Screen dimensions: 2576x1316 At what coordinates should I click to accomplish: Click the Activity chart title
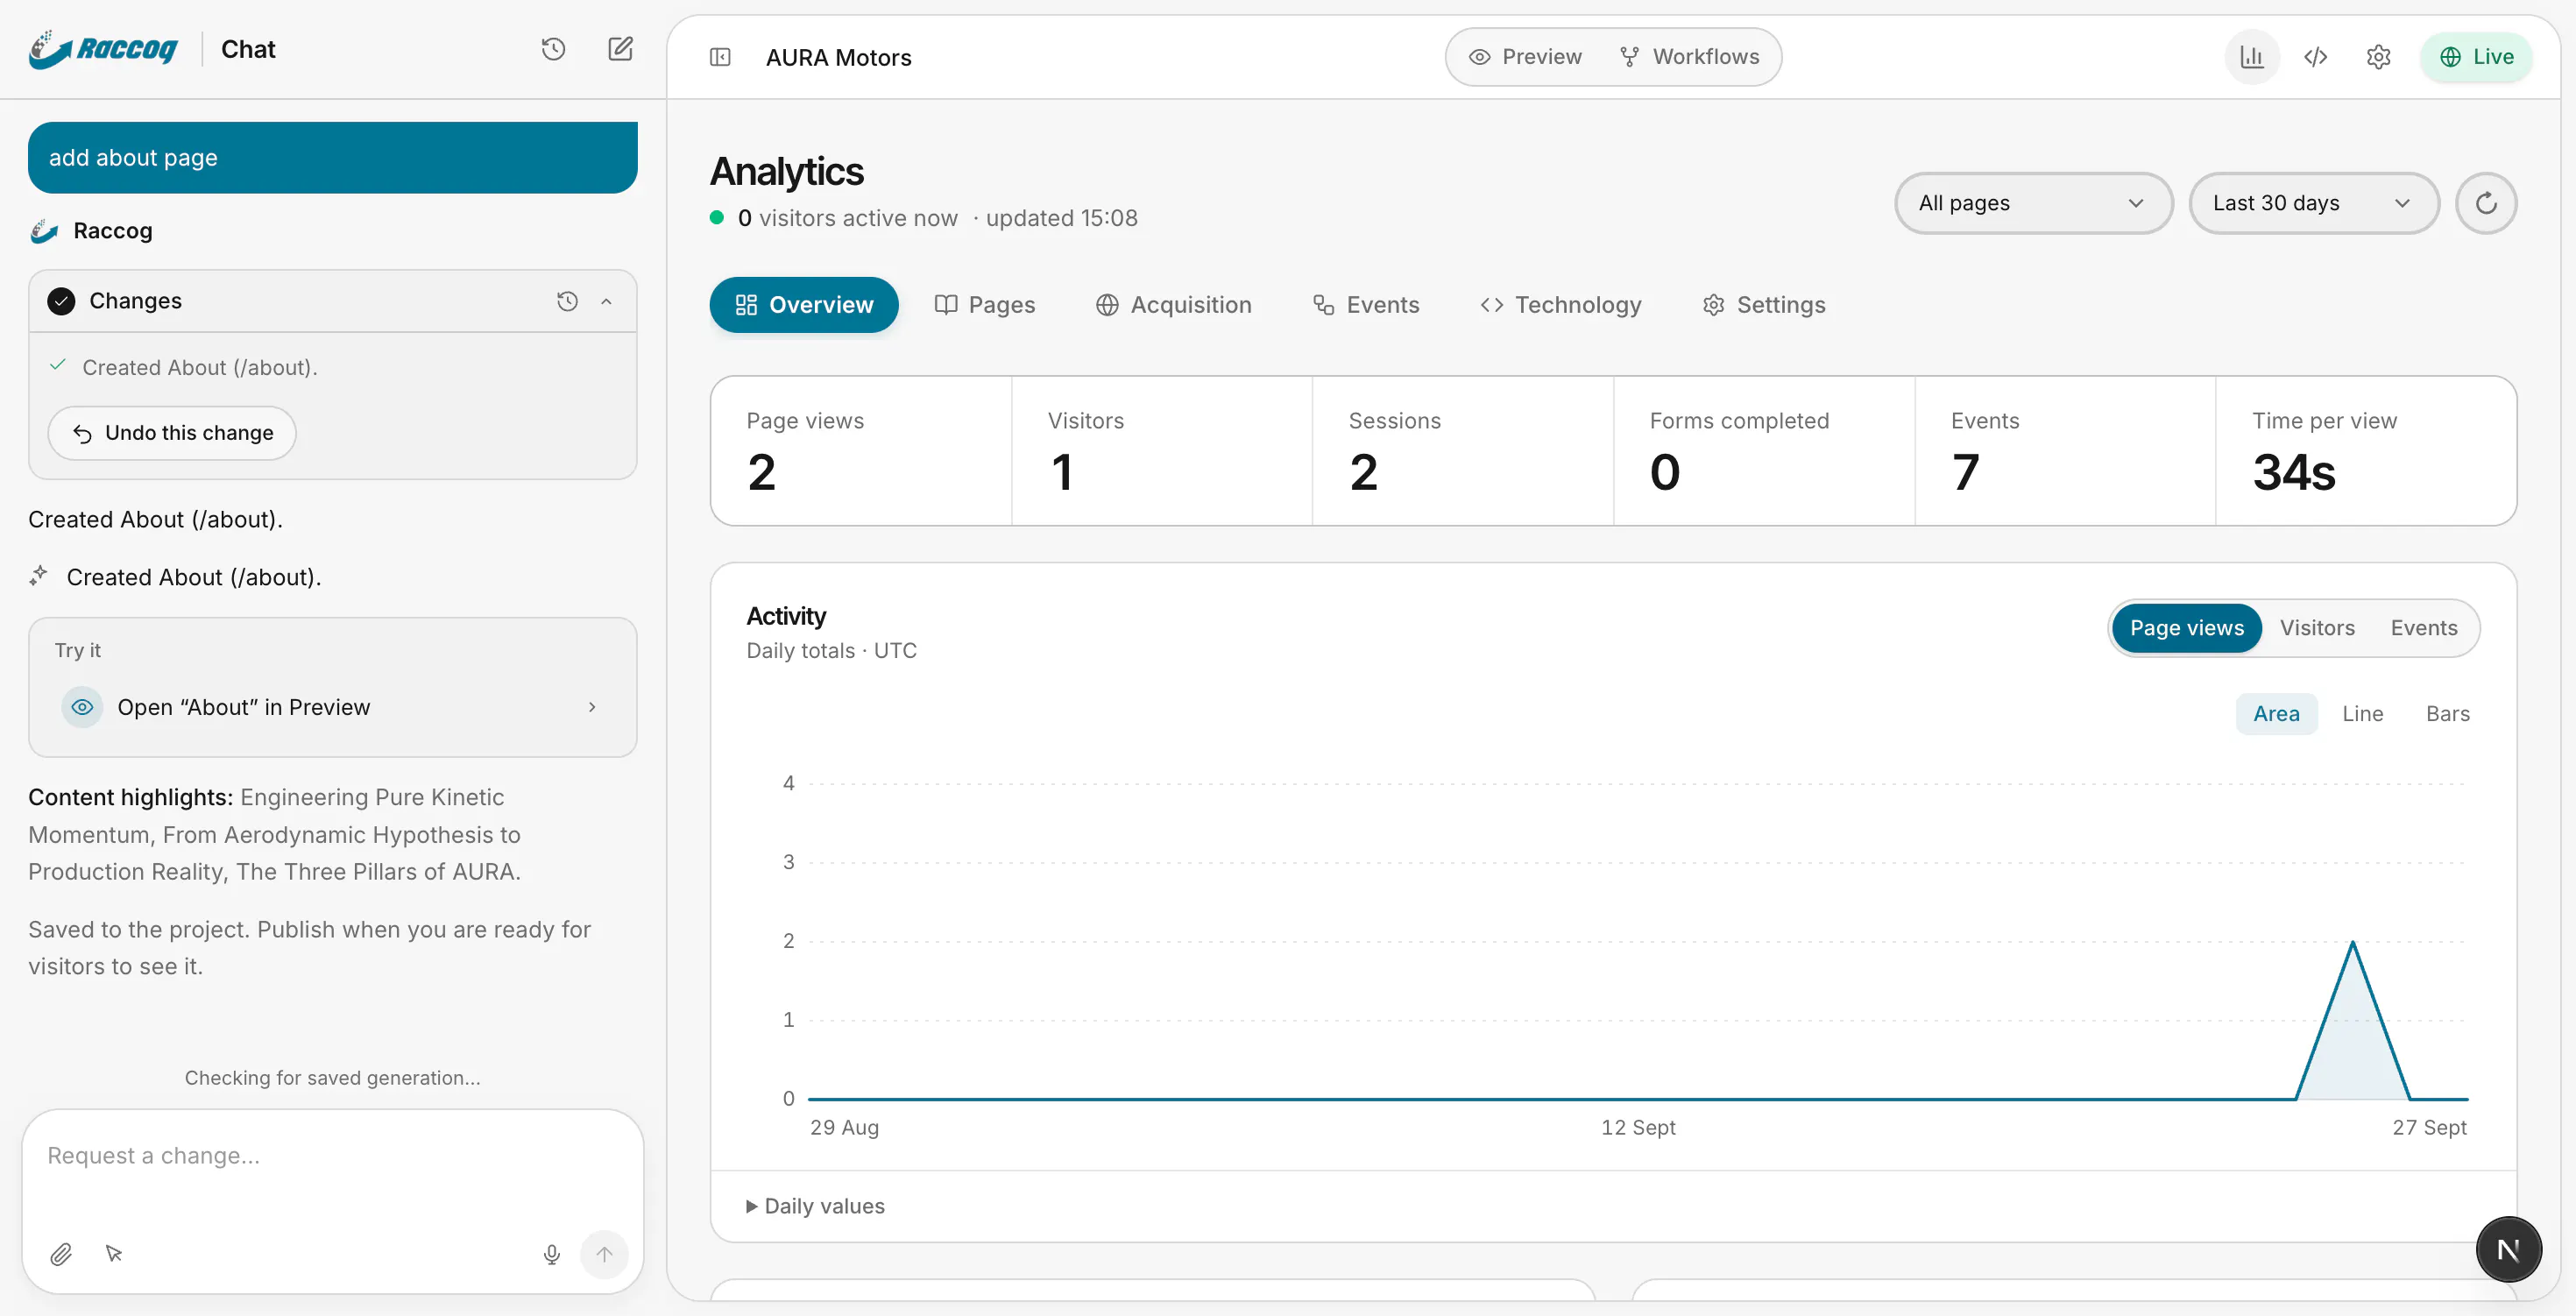click(x=786, y=616)
